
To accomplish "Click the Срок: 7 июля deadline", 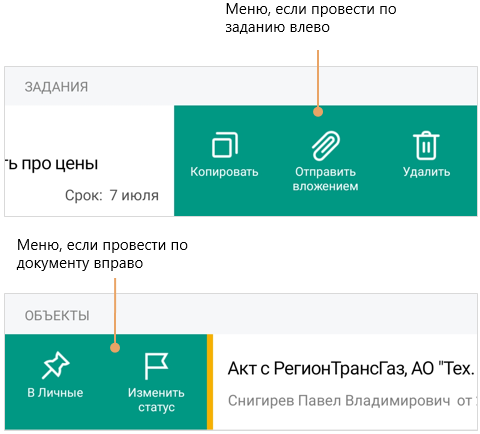I will tap(112, 195).
